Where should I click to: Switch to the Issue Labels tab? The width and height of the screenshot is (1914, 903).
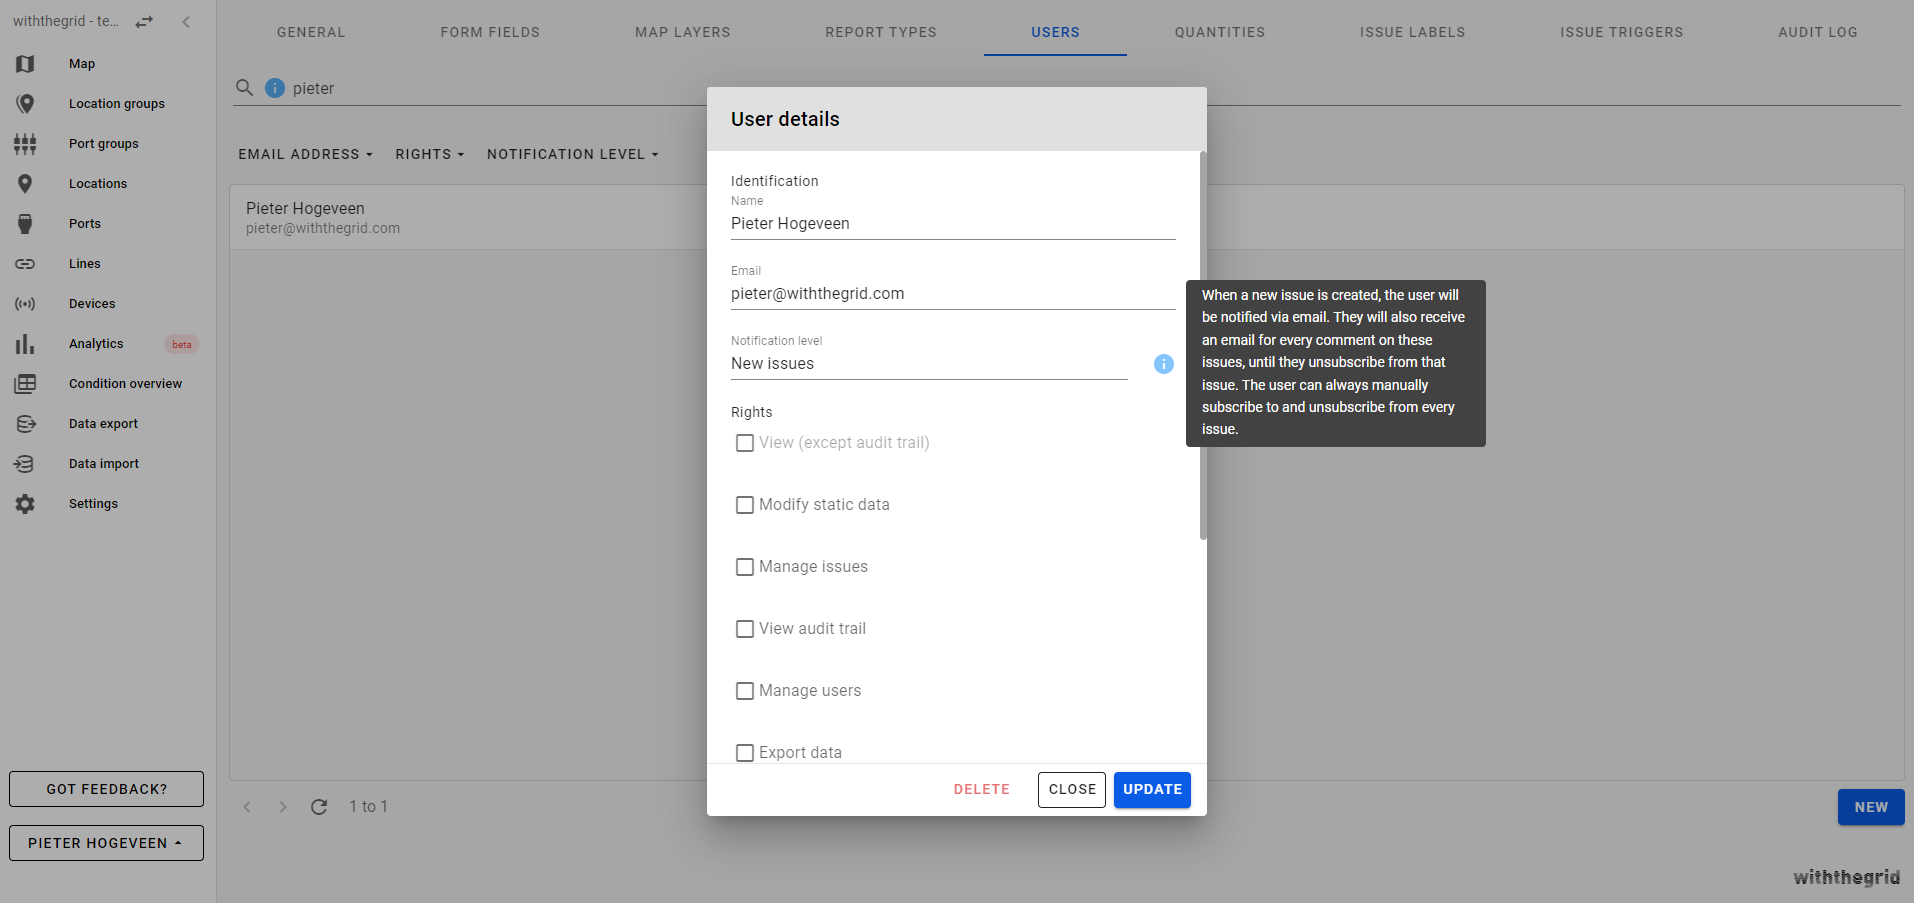[x=1412, y=32]
